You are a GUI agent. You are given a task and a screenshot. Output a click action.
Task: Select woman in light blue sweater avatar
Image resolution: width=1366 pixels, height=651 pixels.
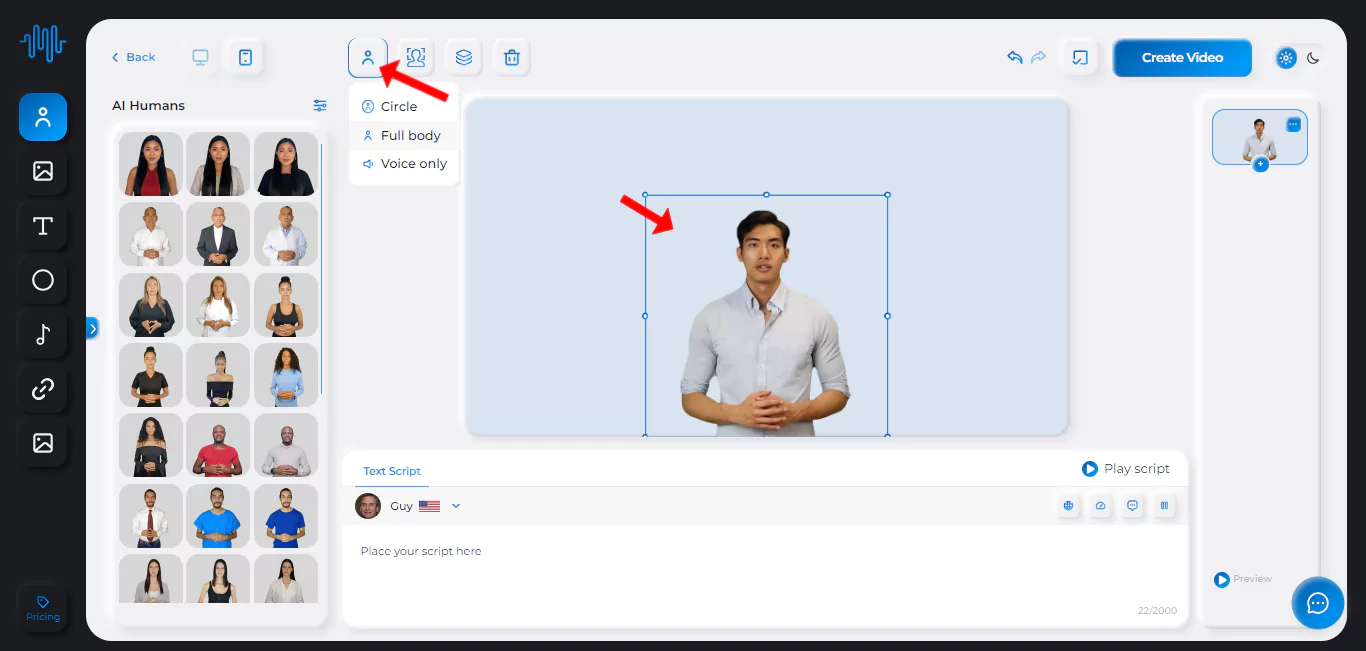point(286,375)
